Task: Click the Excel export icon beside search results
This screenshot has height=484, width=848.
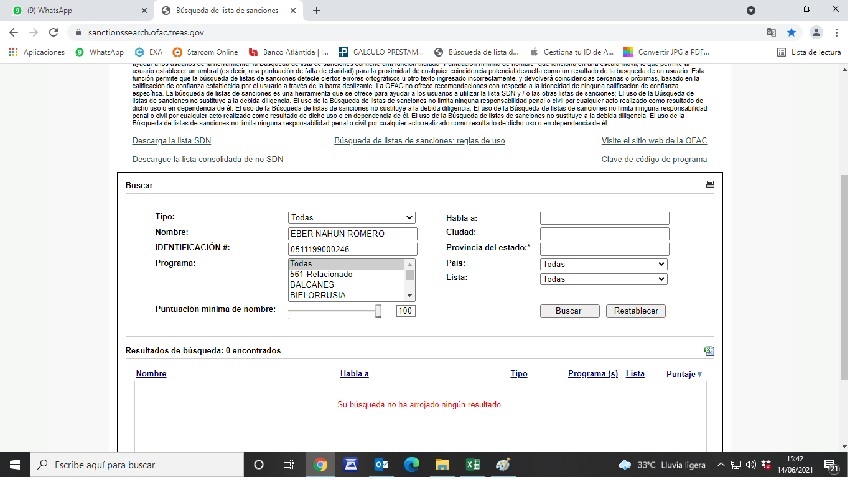Action: pyautogui.click(x=708, y=351)
